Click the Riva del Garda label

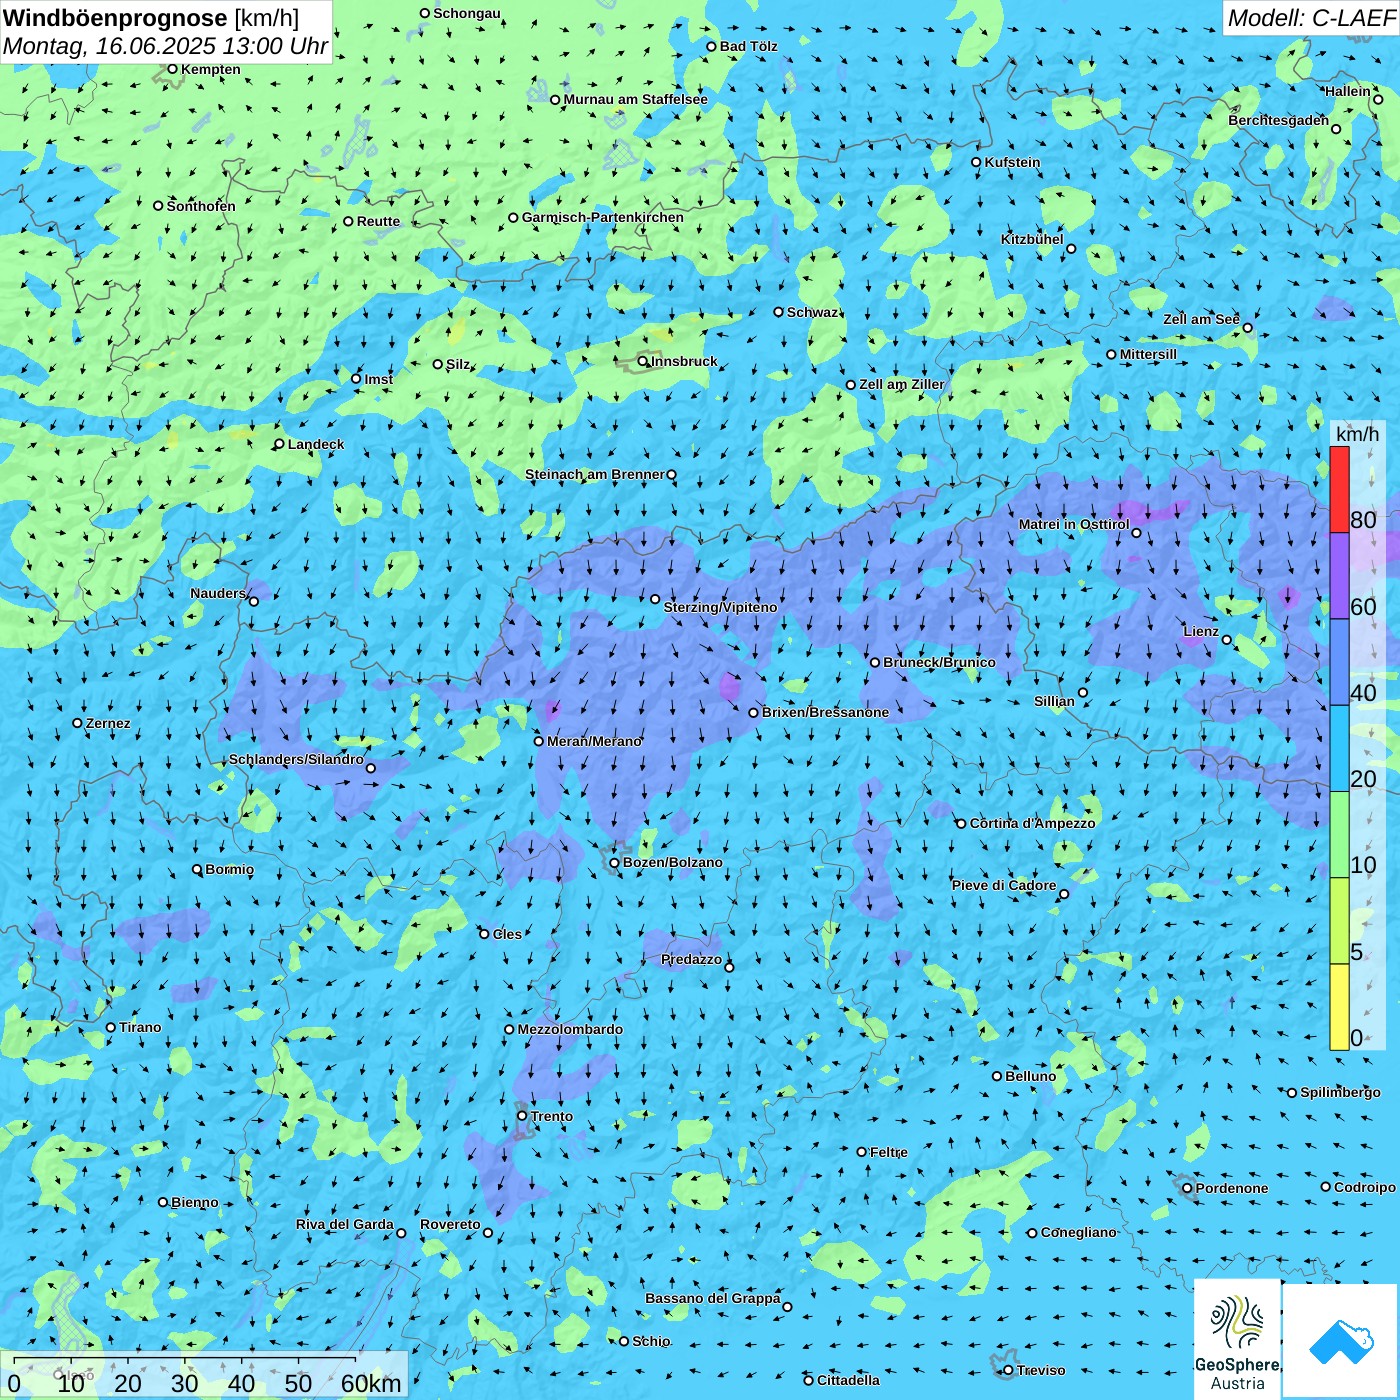345,1224
